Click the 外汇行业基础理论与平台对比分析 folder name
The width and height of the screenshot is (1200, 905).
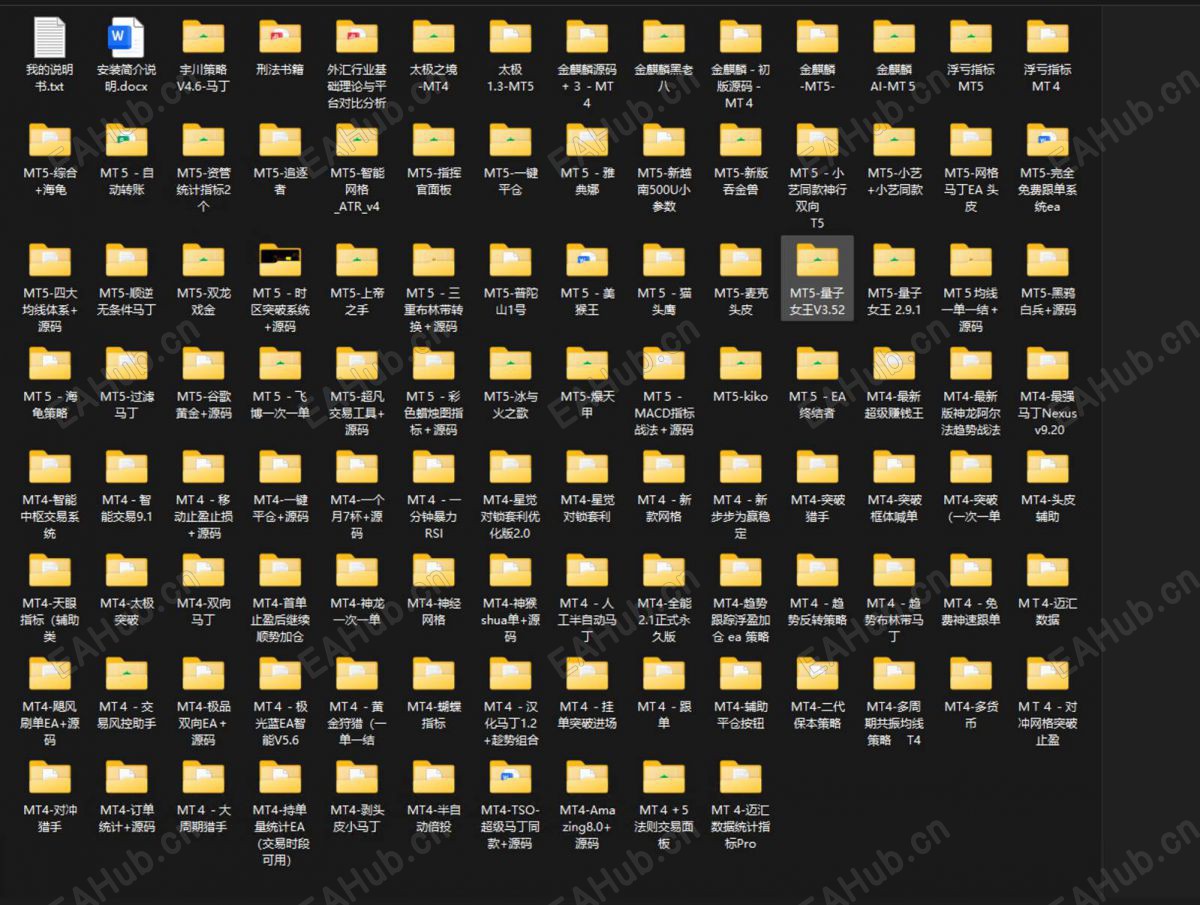pos(357,86)
